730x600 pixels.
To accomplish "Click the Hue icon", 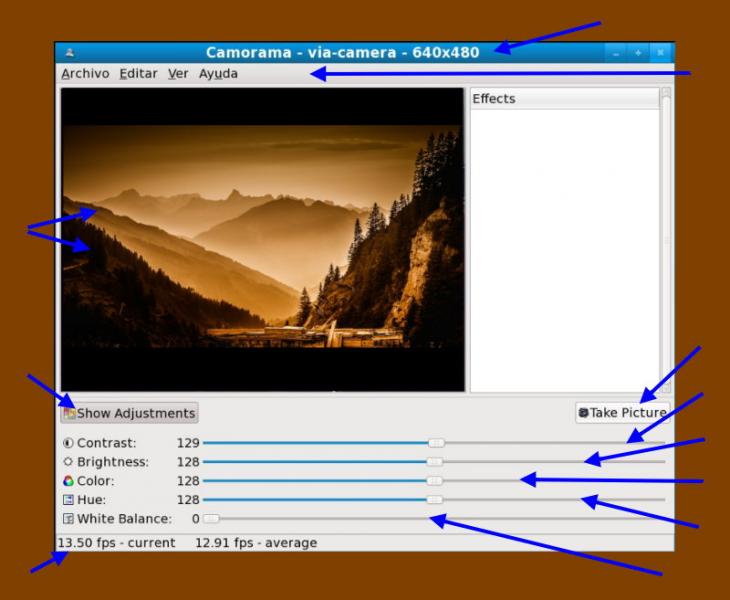I will 68,499.
